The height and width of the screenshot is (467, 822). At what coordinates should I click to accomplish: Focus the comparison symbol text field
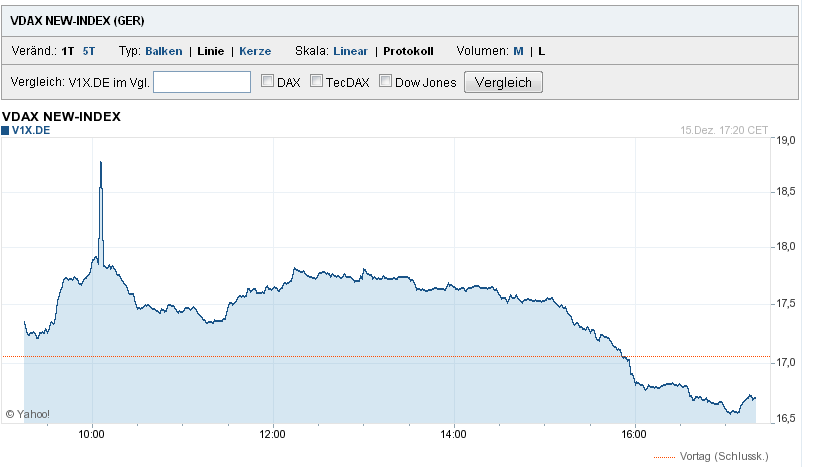202,82
